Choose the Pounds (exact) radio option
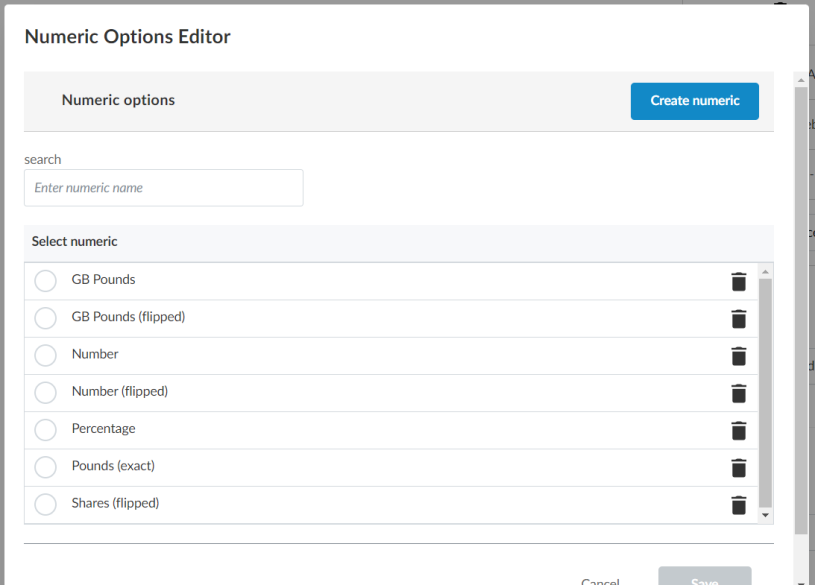 (45, 467)
